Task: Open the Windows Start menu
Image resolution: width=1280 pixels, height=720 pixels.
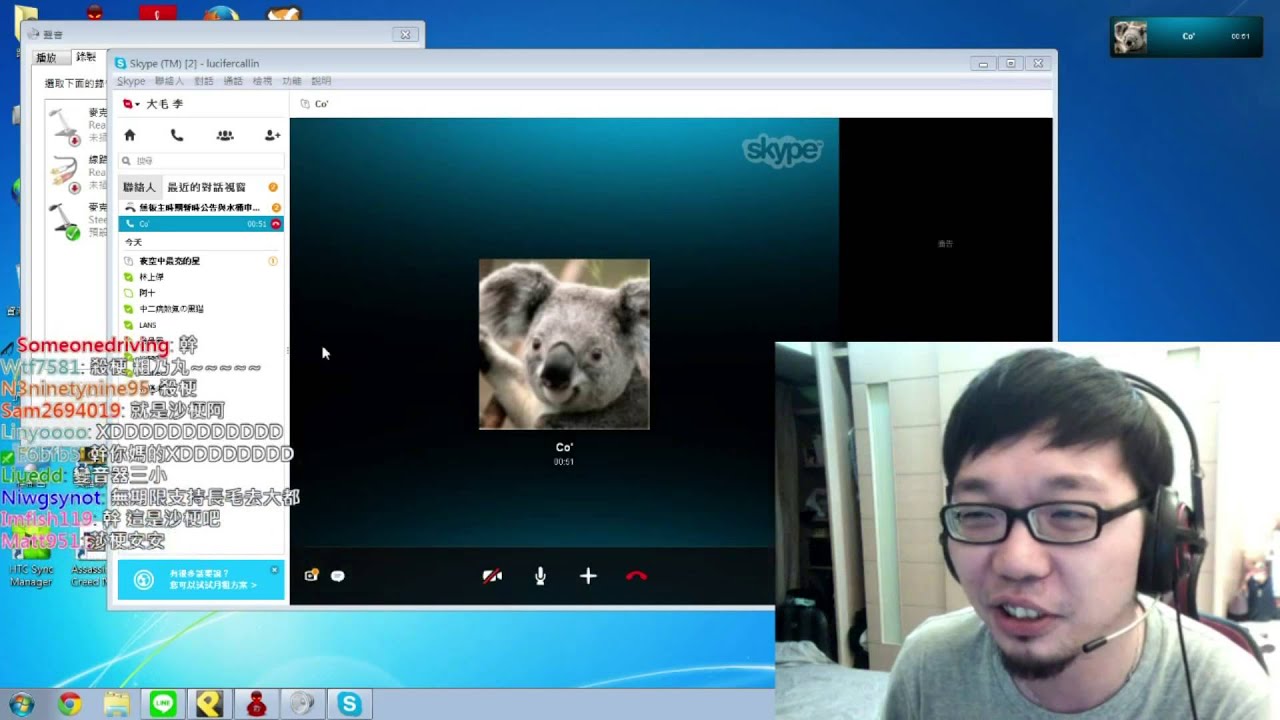Action: point(21,704)
